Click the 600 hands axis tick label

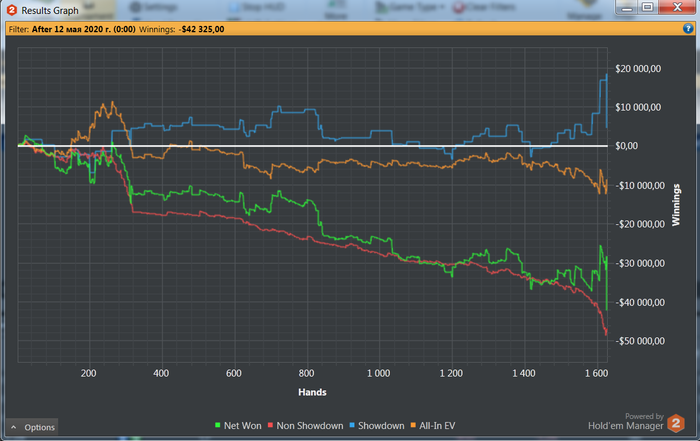tap(233, 373)
